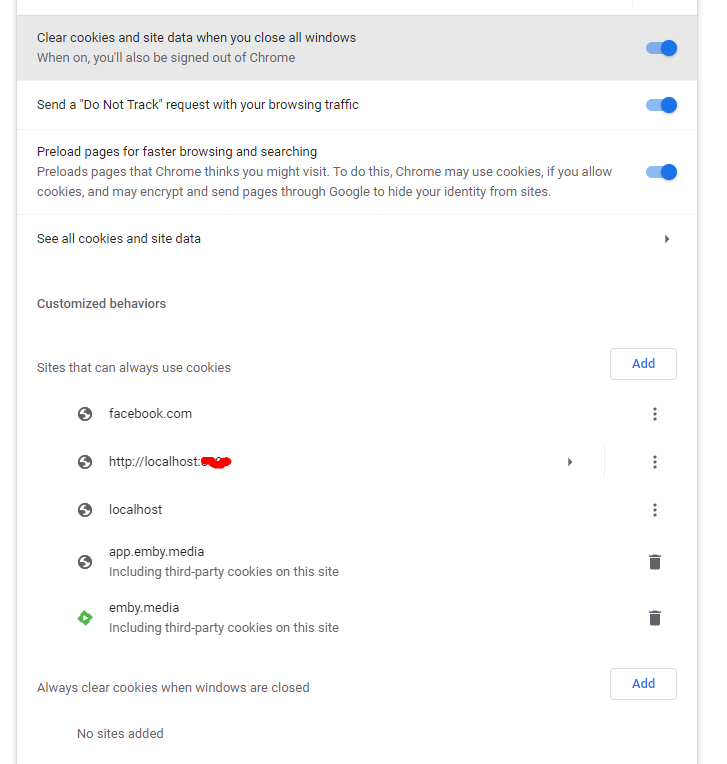Click the emby.media site name
Viewport: 727px width, 764px height.
pos(144,608)
